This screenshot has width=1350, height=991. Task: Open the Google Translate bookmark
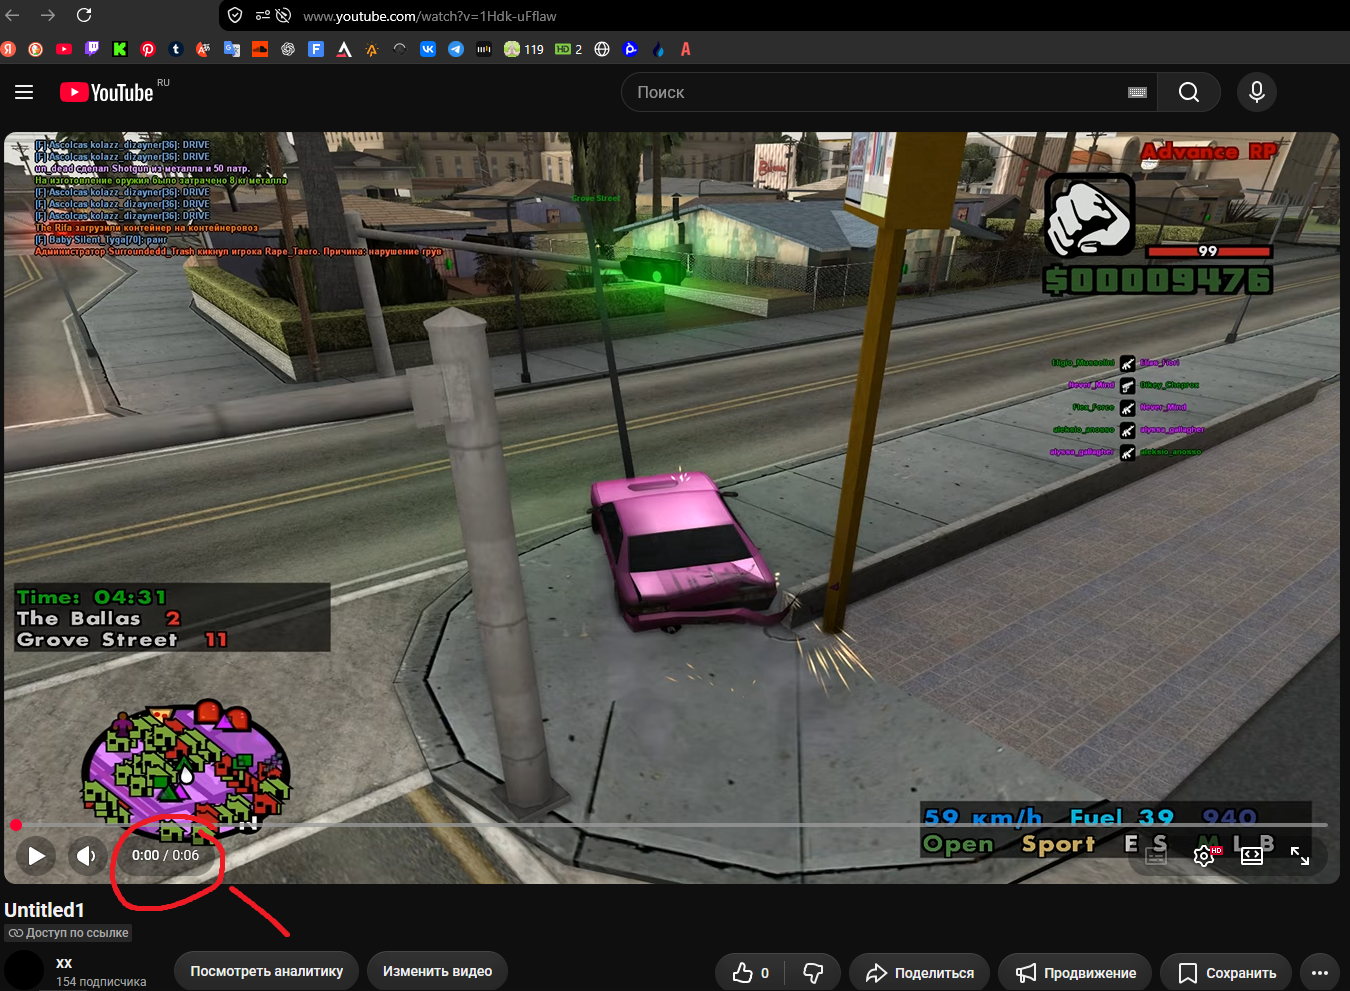tap(232, 49)
